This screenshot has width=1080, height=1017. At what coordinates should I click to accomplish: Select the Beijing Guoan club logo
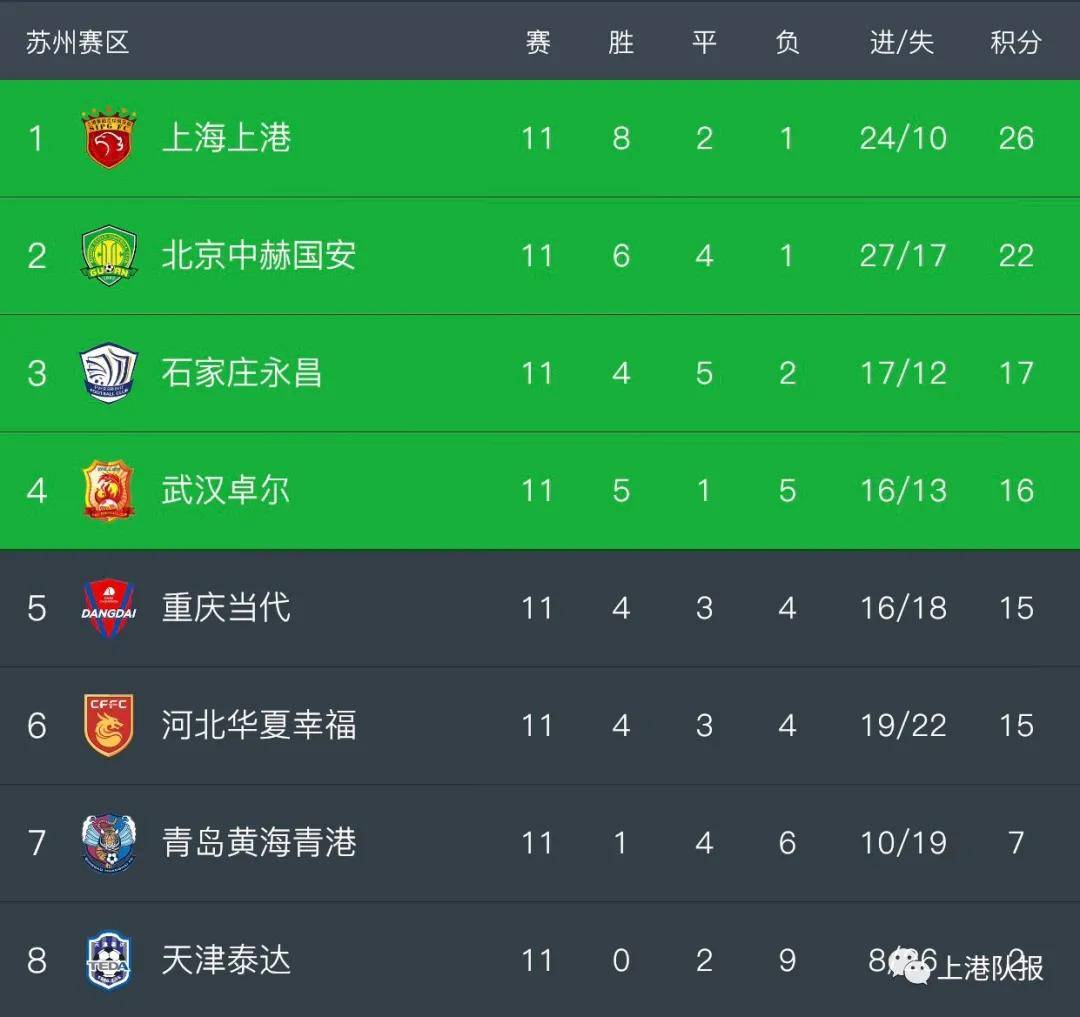[x=109, y=255]
